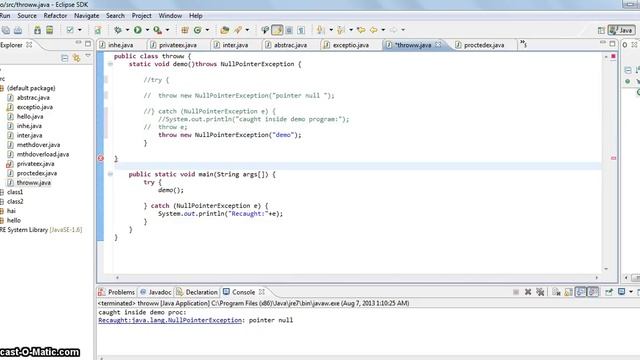
Task: Click the red overview ruler error marker
Action: click(x=613, y=158)
